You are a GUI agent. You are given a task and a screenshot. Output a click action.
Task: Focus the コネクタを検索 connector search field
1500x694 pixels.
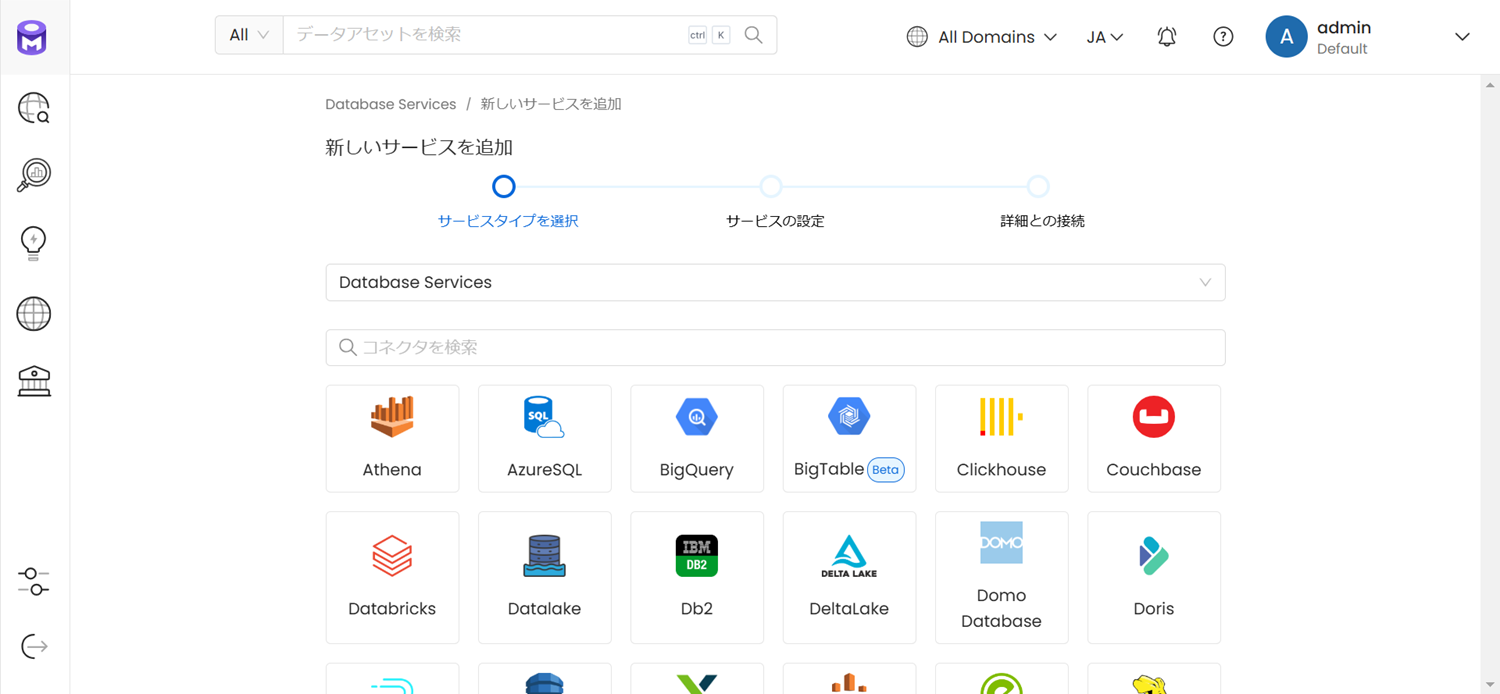pos(775,348)
